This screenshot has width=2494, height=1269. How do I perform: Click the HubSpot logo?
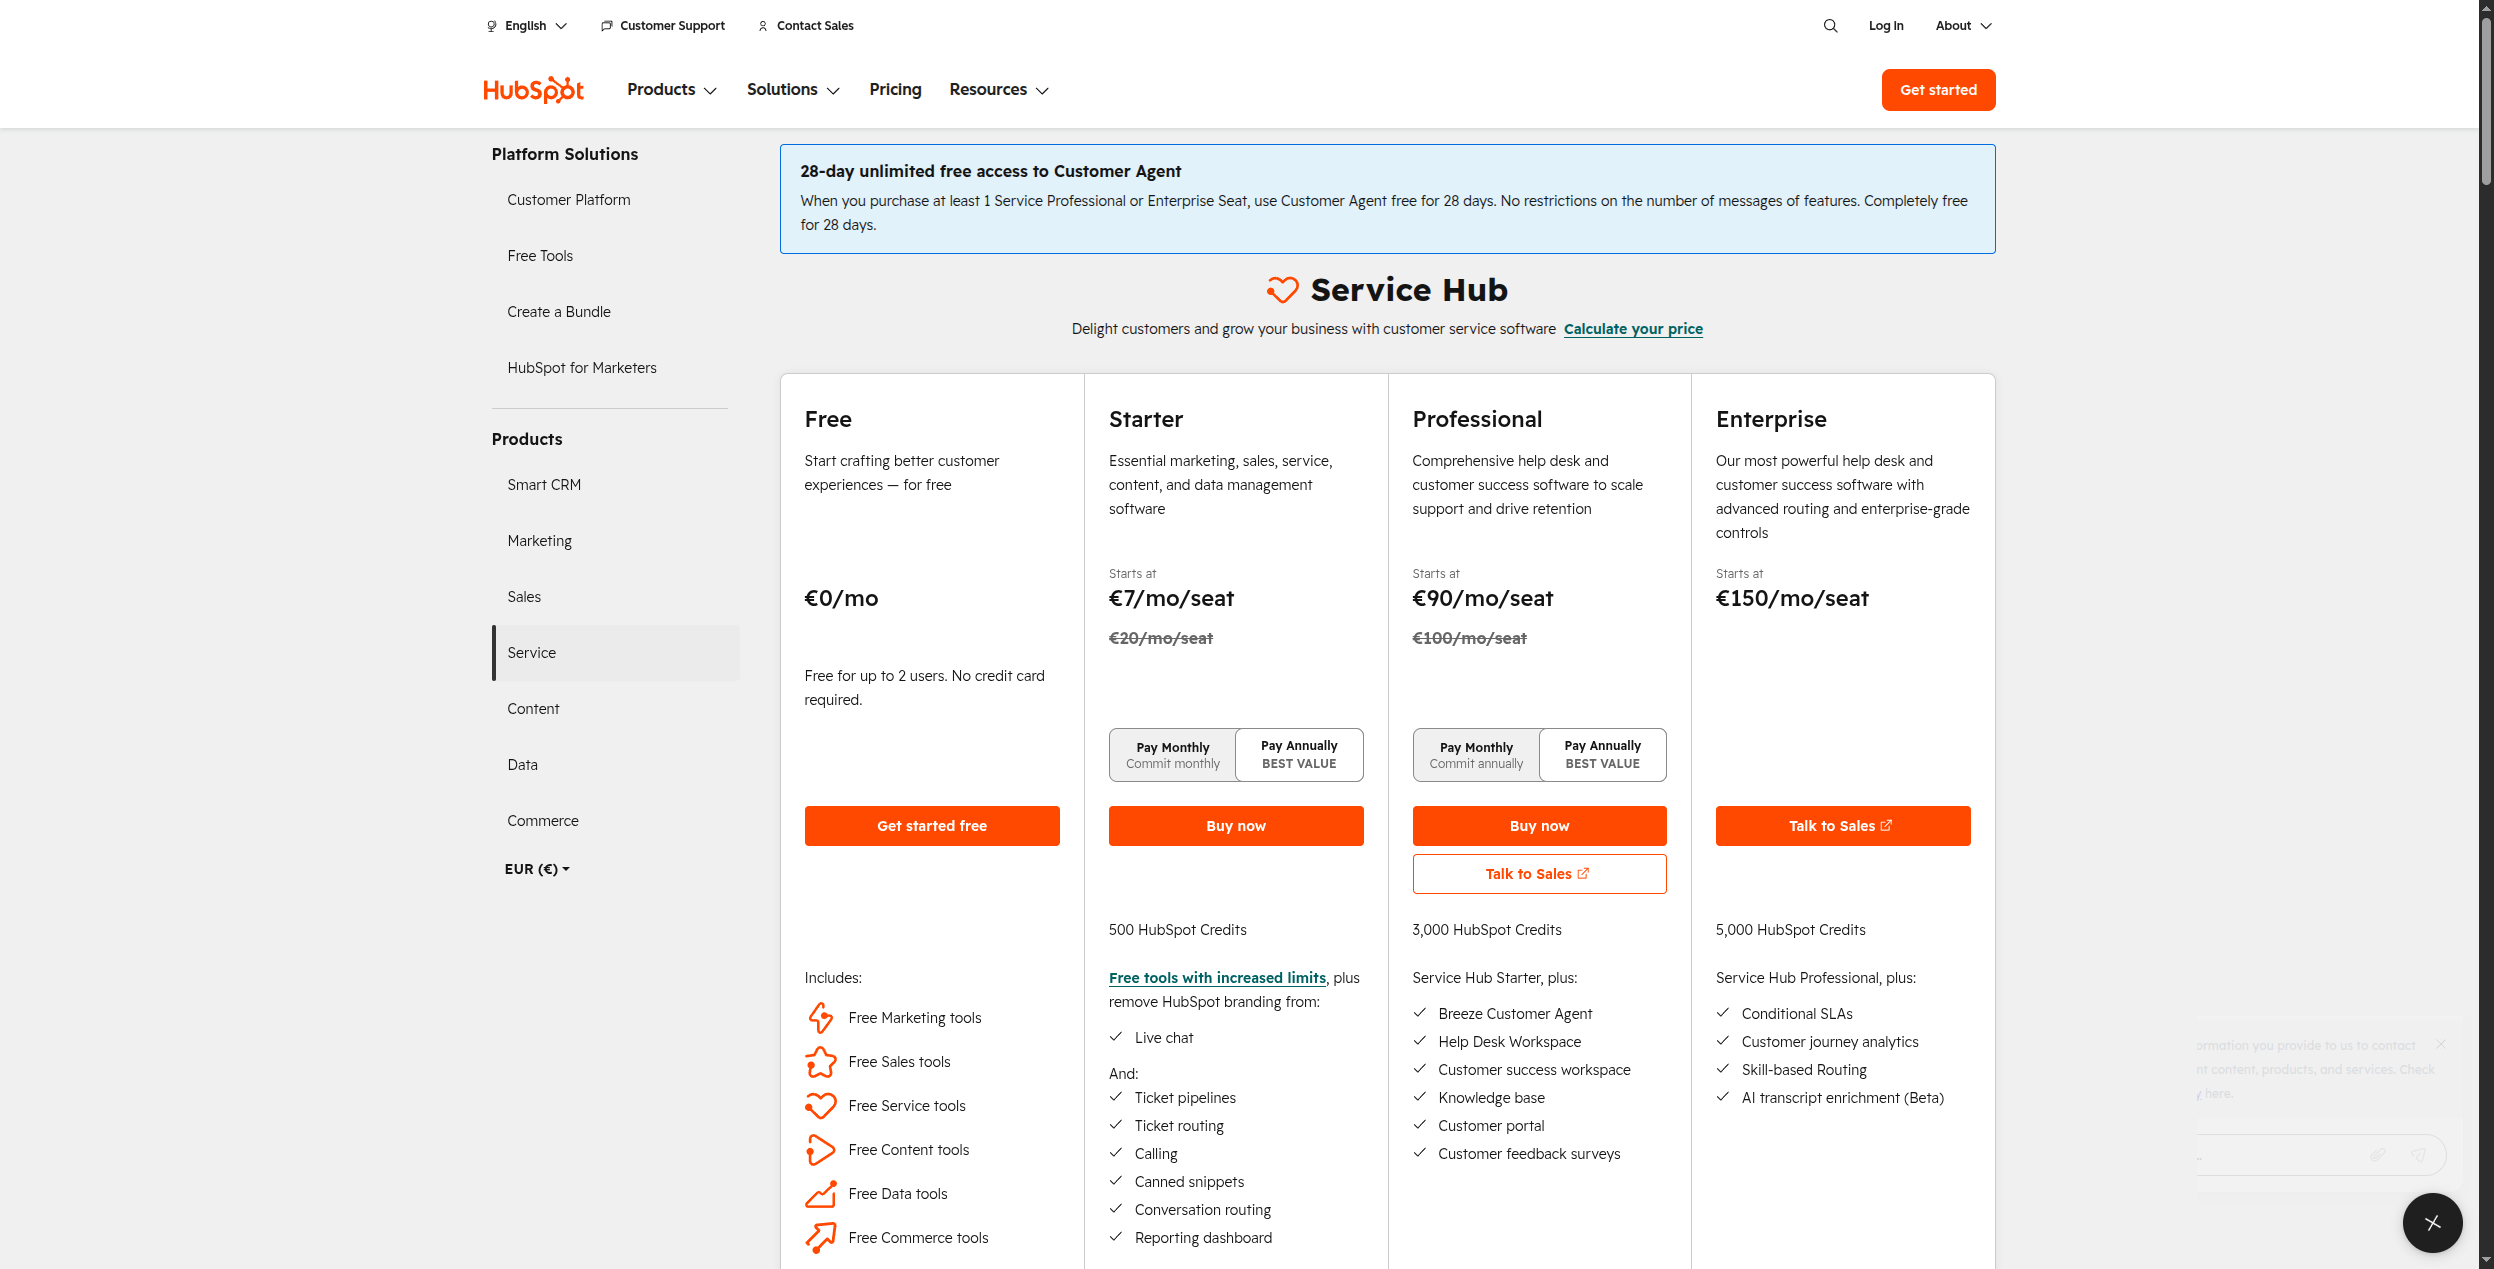coord(533,90)
